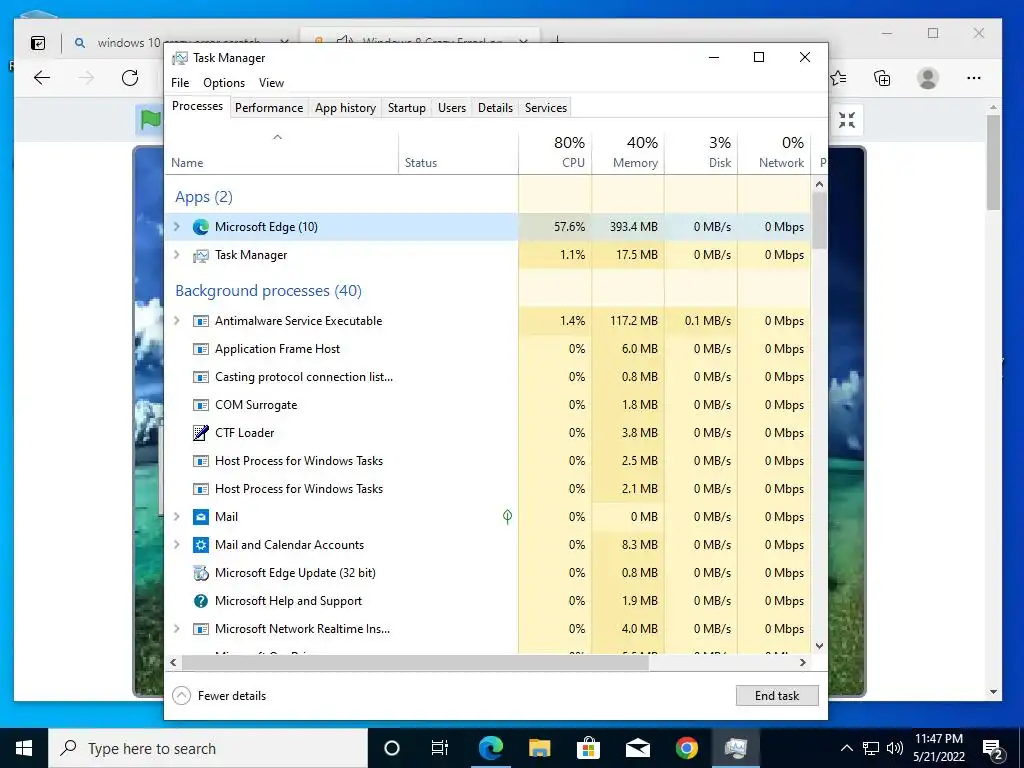This screenshot has width=1024, height=768.
Task: Click the CTF Loader pen icon
Action: click(200, 432)
